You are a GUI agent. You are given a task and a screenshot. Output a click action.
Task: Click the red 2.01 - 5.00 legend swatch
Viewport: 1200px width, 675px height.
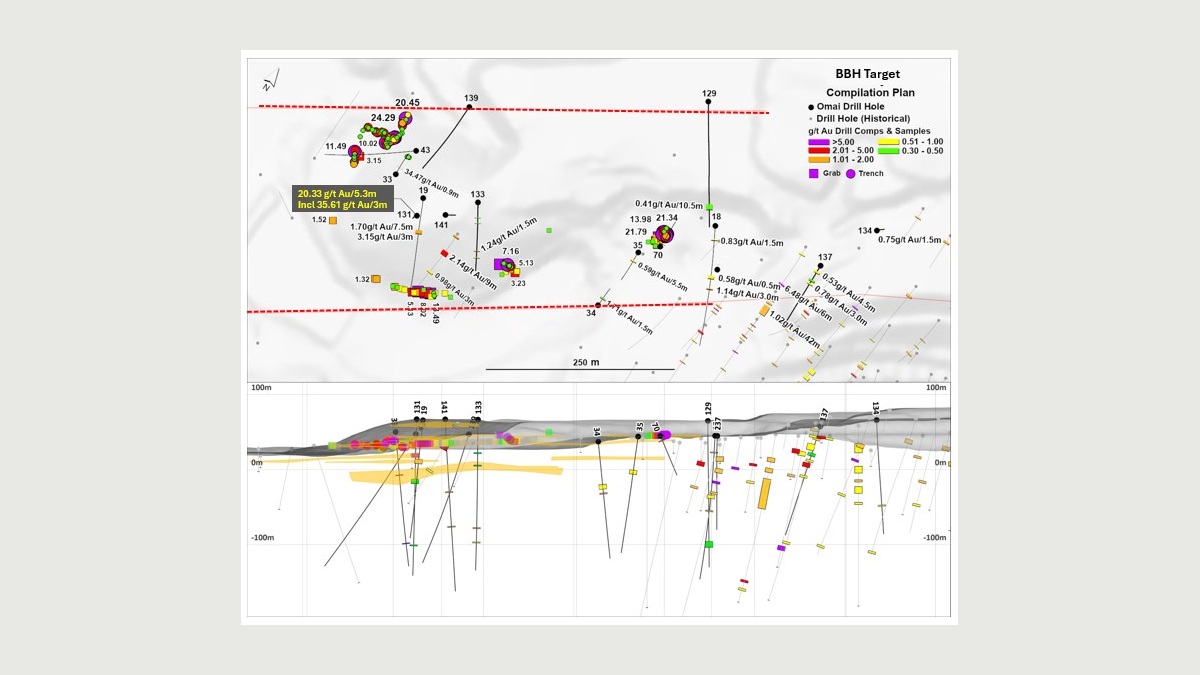click(x=818, y=150)
